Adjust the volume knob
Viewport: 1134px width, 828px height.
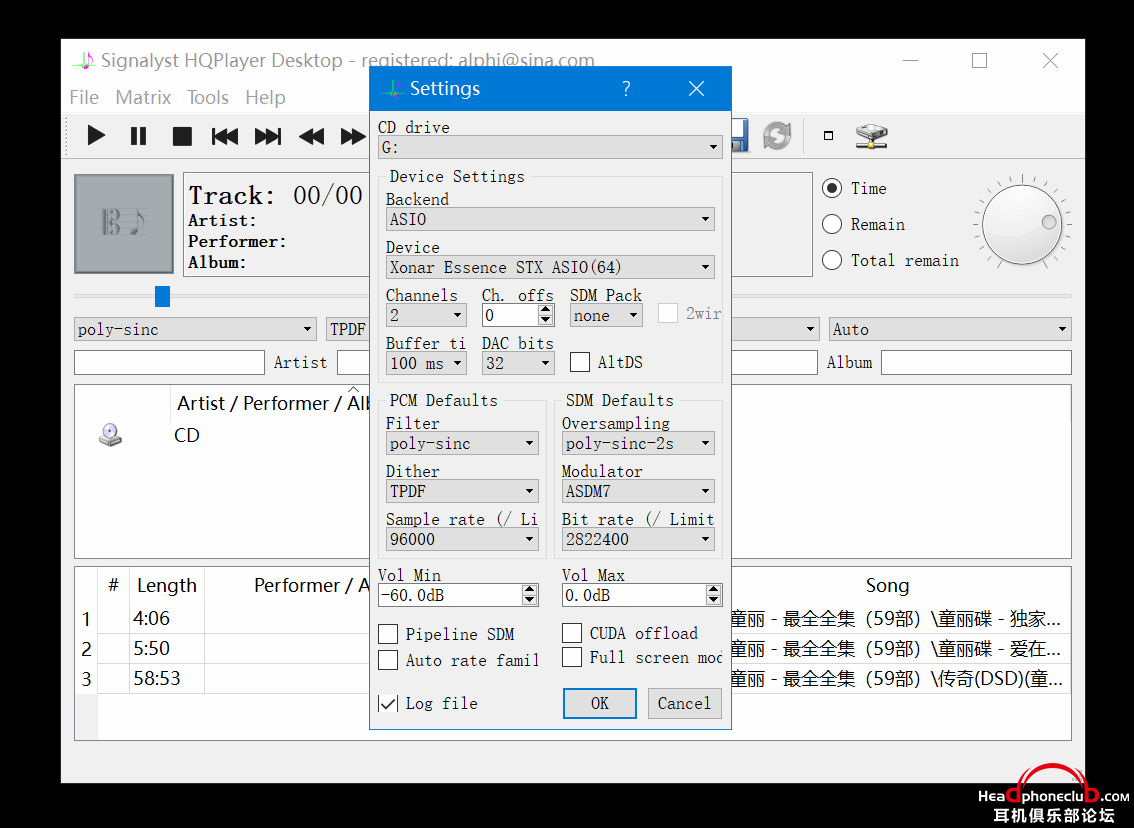click(x=1022, y=223)
